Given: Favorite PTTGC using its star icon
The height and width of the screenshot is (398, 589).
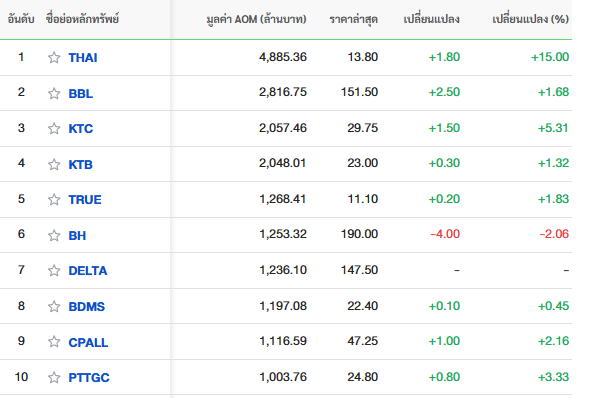Looking at the screenshot, I should click(x=54, y=377).
